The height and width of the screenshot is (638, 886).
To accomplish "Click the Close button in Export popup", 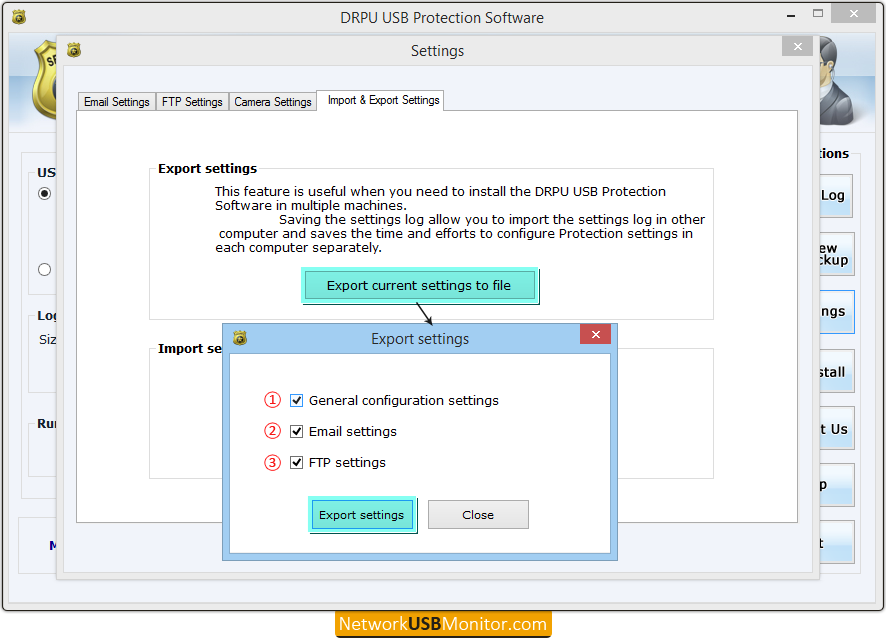I will click(x=478, y=515).
